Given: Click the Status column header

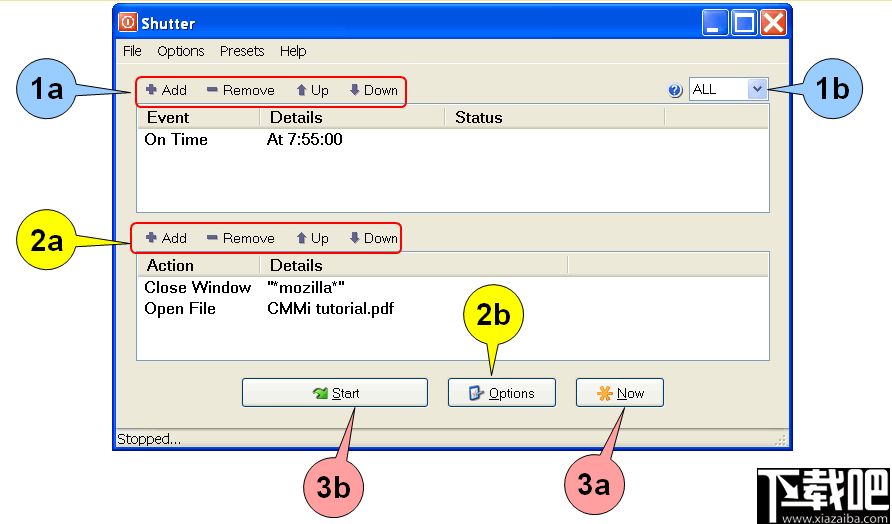Looking at the screenshot, I should [555, 118].
